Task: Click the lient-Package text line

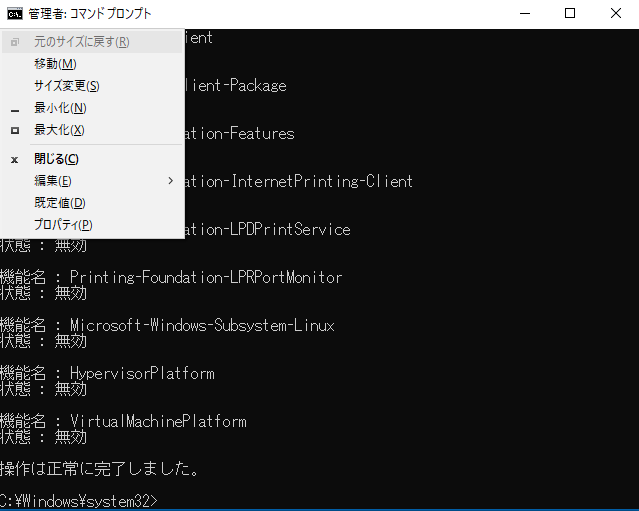Action: [236, 86]
